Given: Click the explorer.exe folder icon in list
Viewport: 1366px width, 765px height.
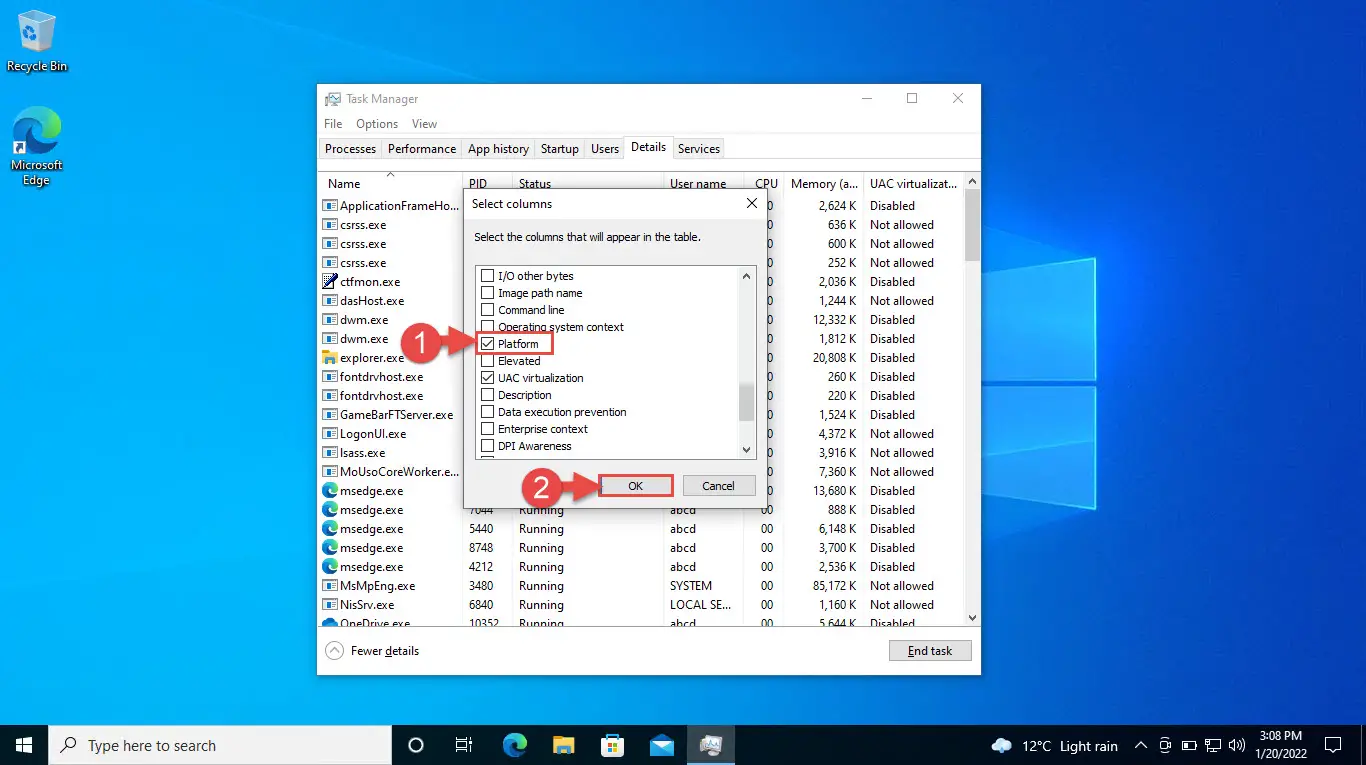Looking at the screenshot, I should pyautogui.click(x=330, y=358).
